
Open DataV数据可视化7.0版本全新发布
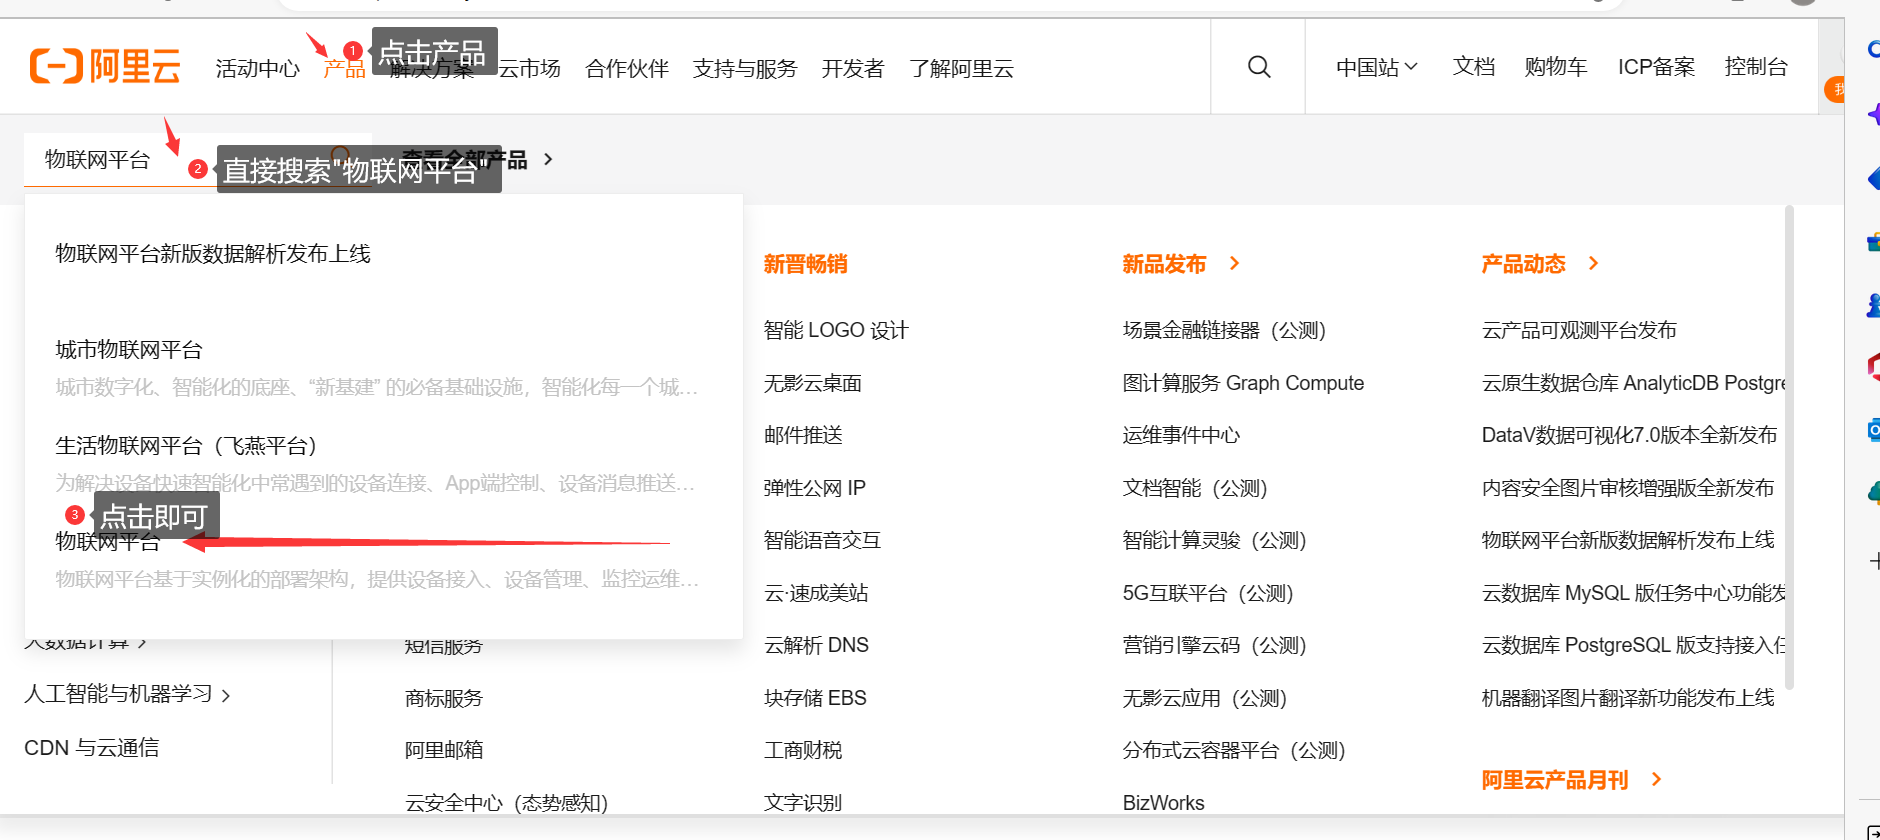pyautogui.click(x=1629, y=435)
